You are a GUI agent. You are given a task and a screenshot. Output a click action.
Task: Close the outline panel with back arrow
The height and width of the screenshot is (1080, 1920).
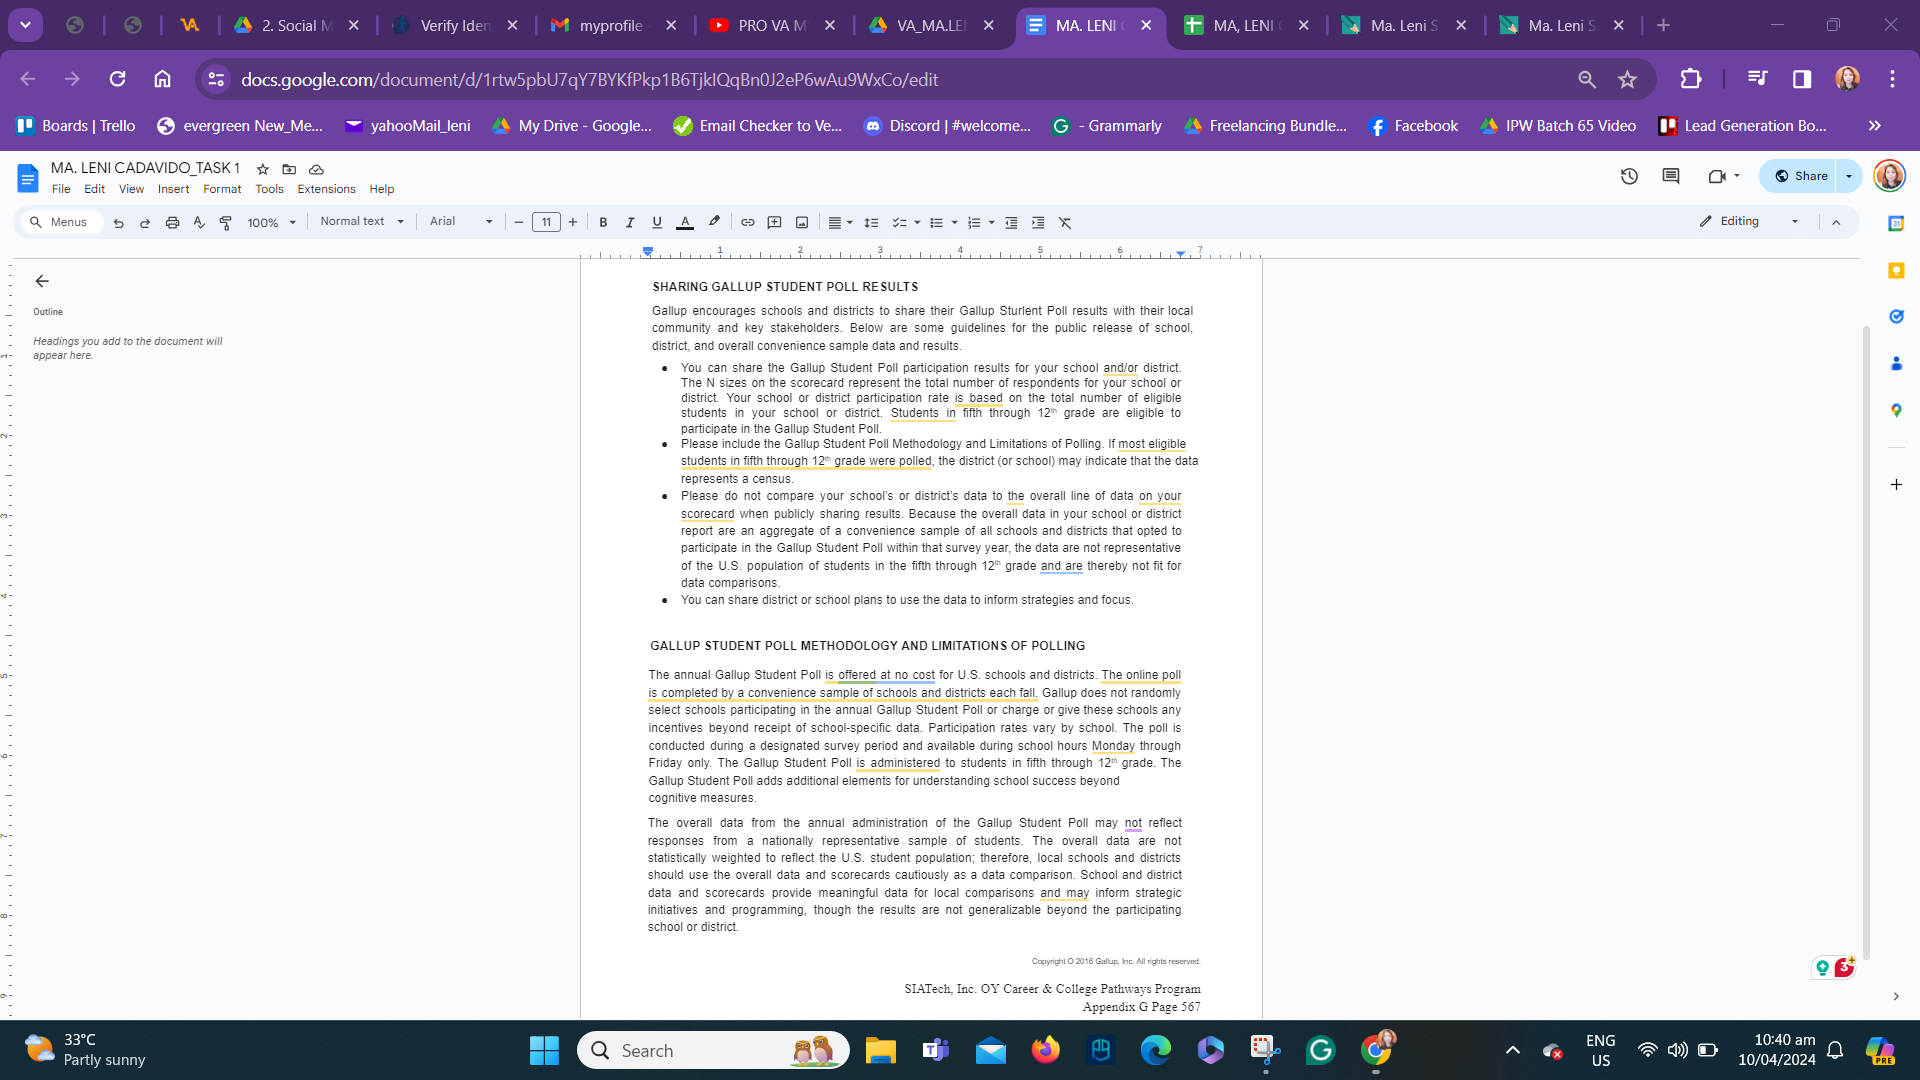tap(42, 281)
